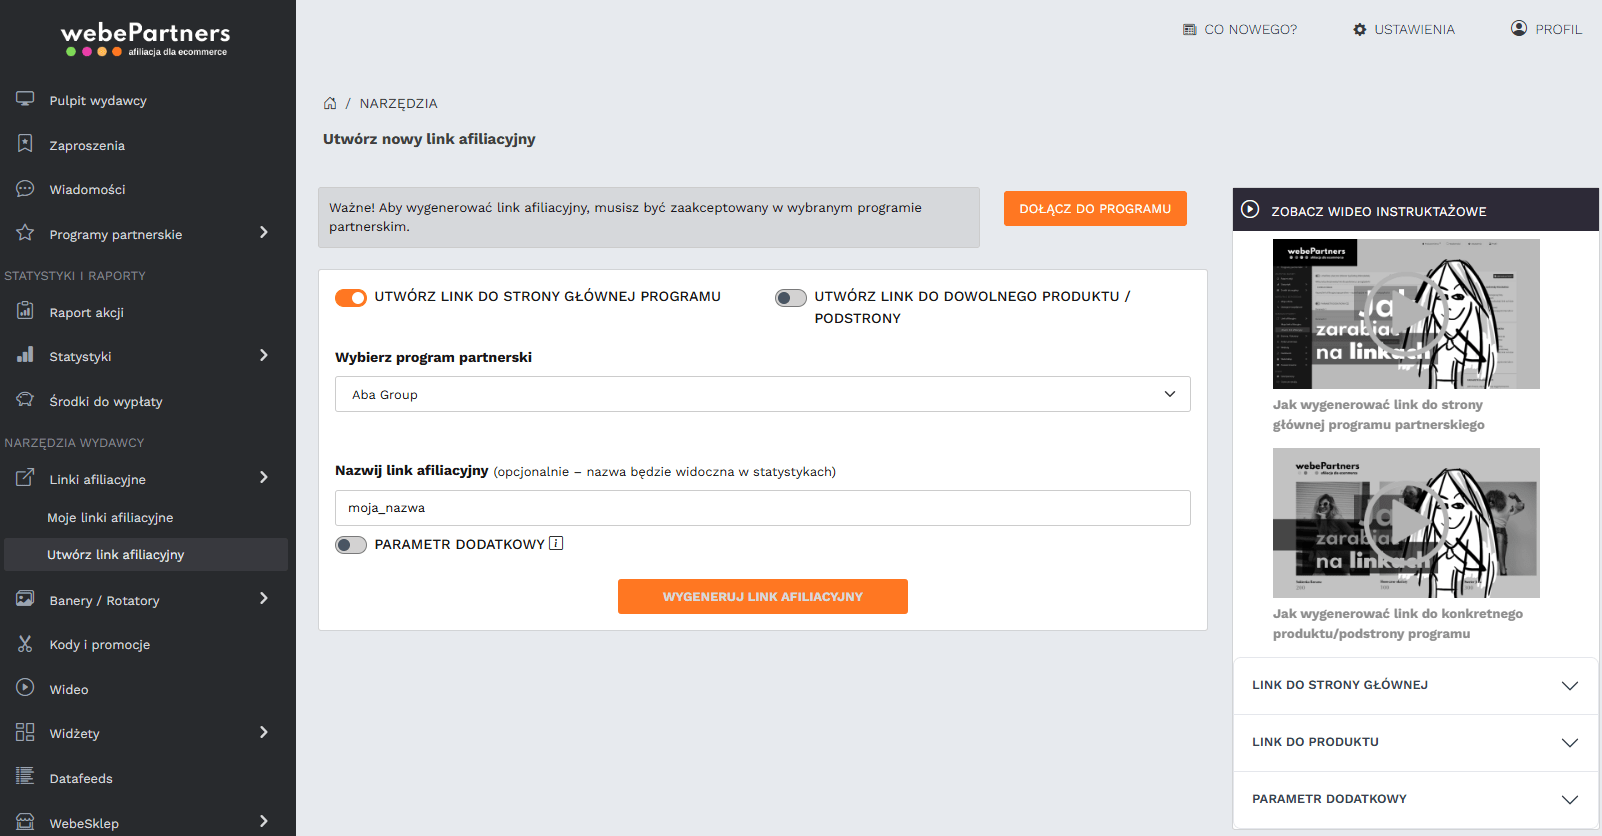
Task: Click the Banery / Rotatory image icon
Action: [25, 599]
